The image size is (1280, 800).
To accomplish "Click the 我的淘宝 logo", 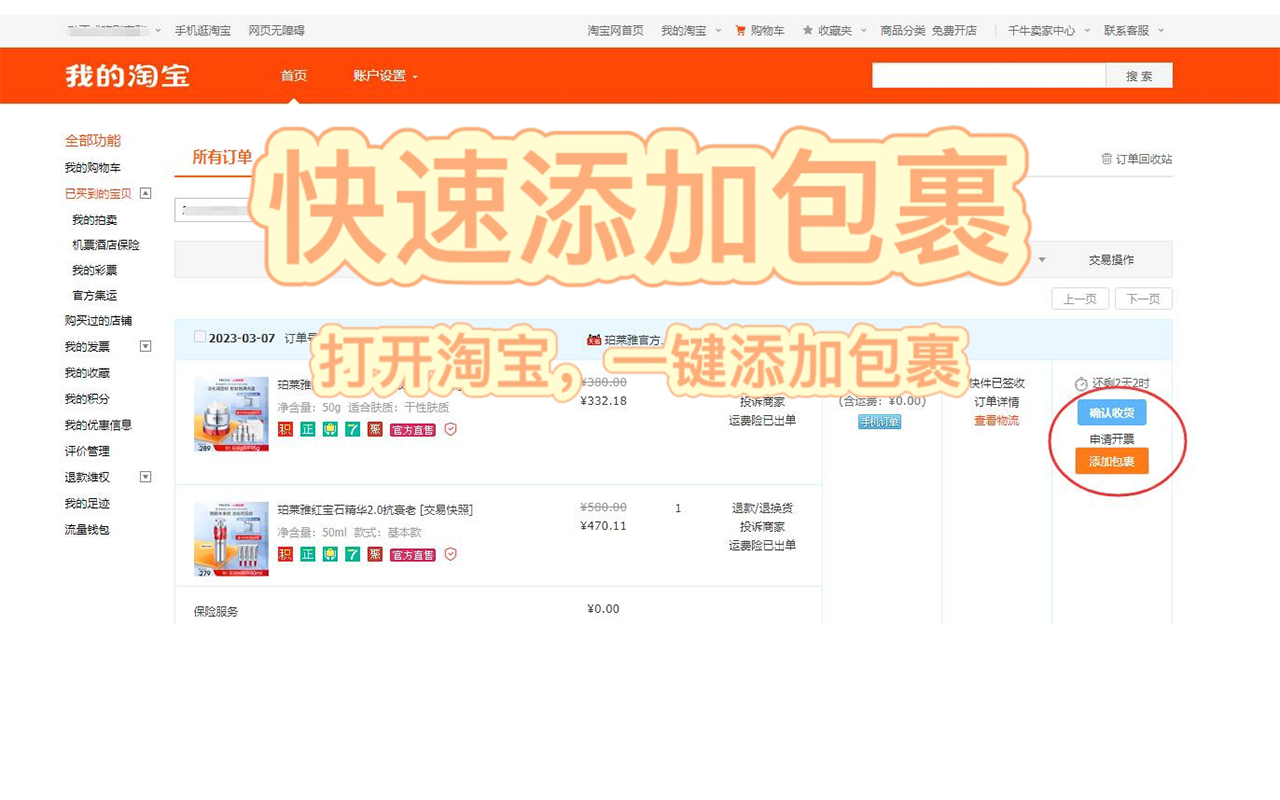I will point(127,76).
